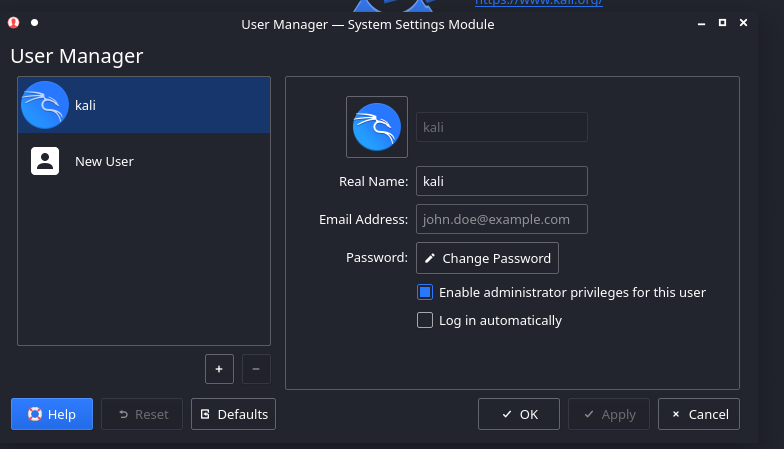Image resolution: width=784 pixels, height=449 pixels.
Task: Open Help with the lifebuoy button
Action: (51, 414)
